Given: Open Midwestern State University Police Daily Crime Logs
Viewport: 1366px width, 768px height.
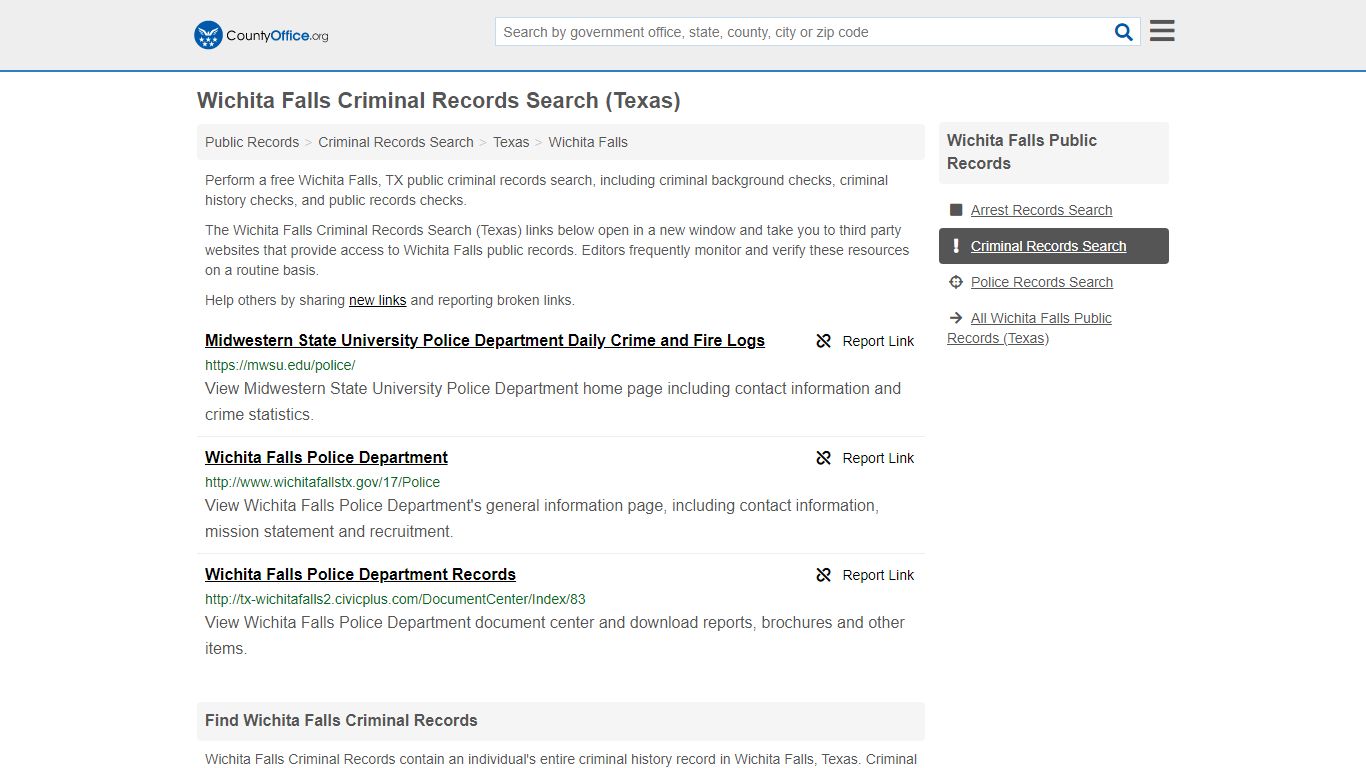Looking at the screenshot, I should (485, 340).
